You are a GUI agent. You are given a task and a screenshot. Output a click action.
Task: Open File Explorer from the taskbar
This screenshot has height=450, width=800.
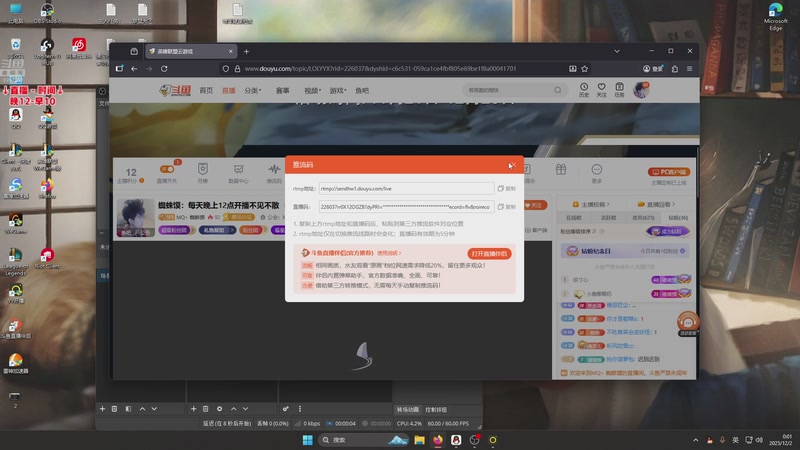[419, 440]
